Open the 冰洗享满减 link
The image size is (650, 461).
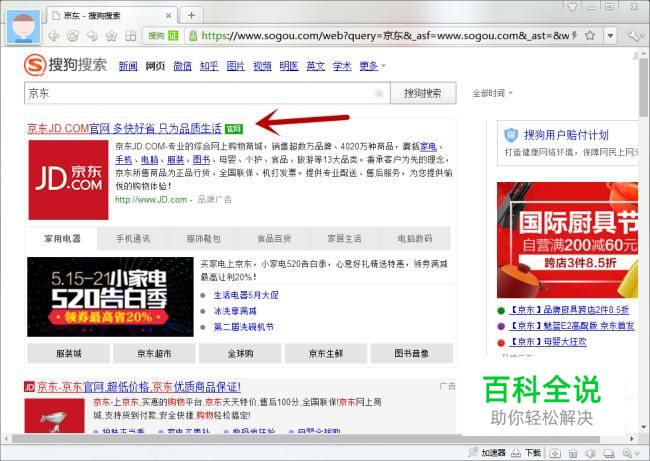click(235, 311)
